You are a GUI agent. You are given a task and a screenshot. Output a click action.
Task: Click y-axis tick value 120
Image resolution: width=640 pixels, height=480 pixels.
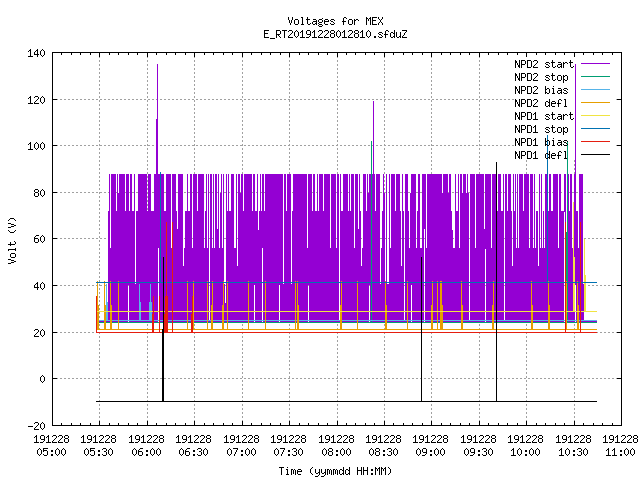tap(36, 100)
